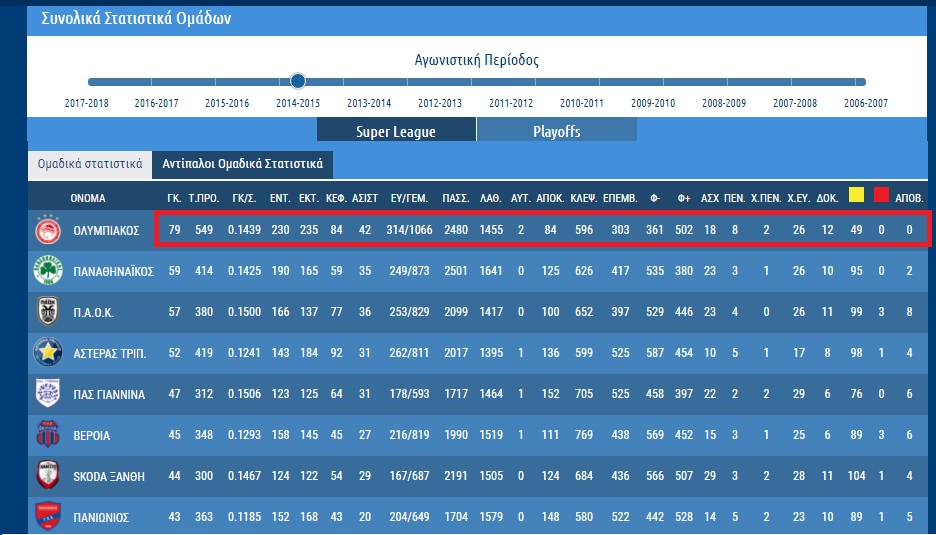Click the ΒΕΡΟΙΑ team crest
Viewport: 936px width, 535px height.
coord(48,435)
